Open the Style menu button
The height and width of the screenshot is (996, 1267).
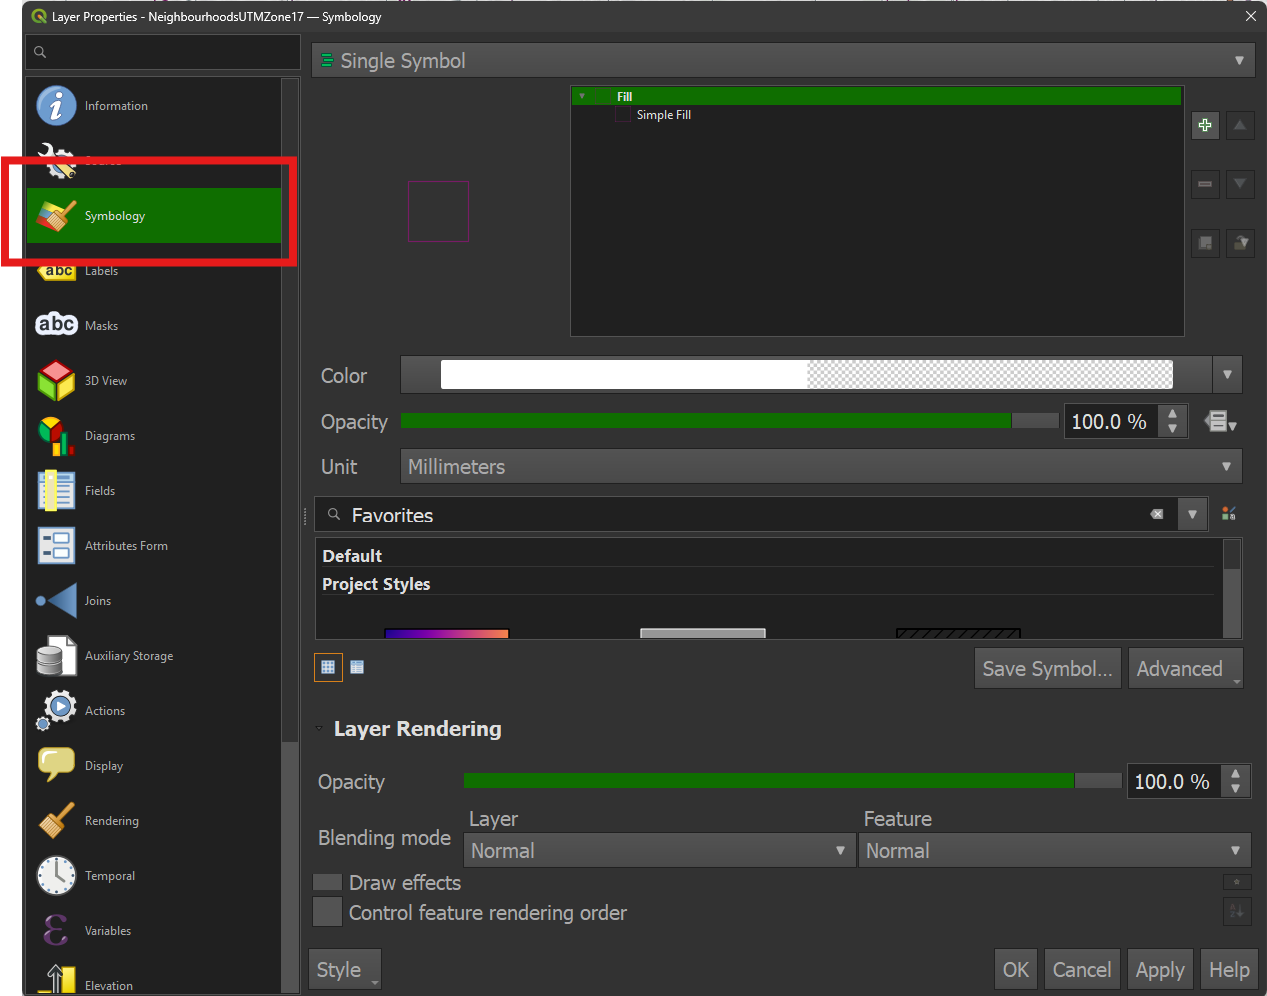(345, 969)
